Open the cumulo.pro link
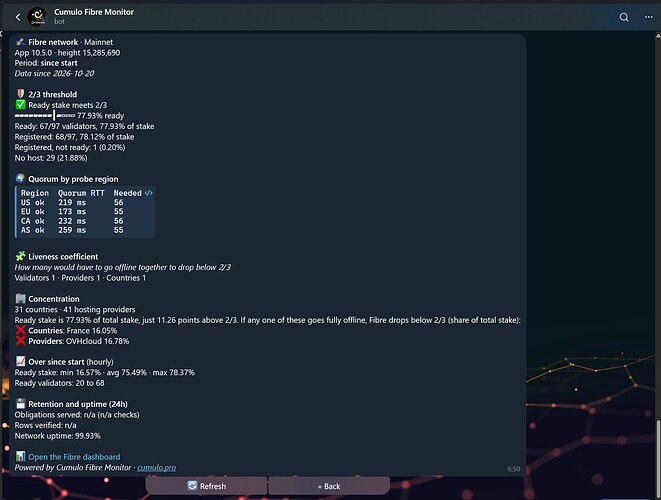 (x=156, y=468)
